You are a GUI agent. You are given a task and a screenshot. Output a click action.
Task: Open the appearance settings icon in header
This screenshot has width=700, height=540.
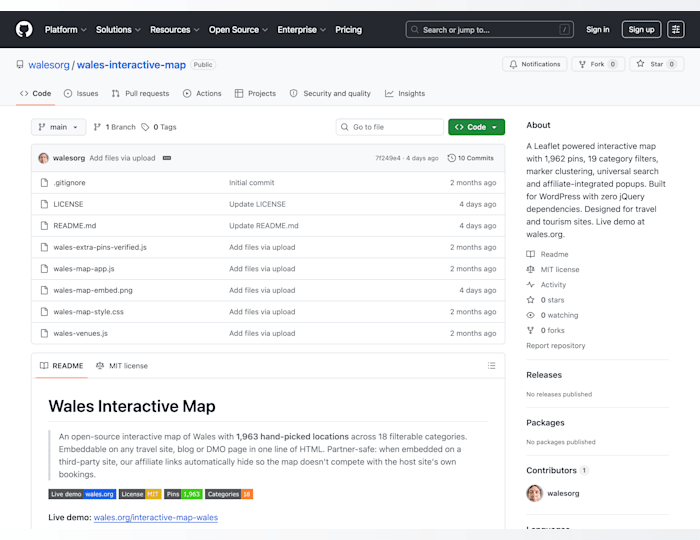[676, 29]
